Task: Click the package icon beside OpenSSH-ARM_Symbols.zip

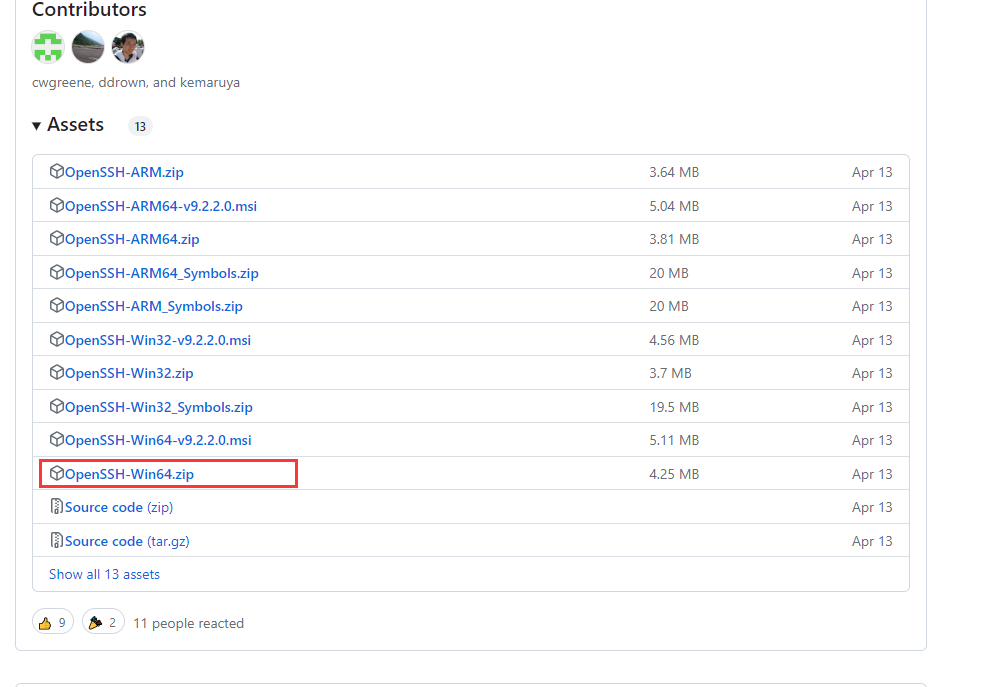Action: click(57, 305)
